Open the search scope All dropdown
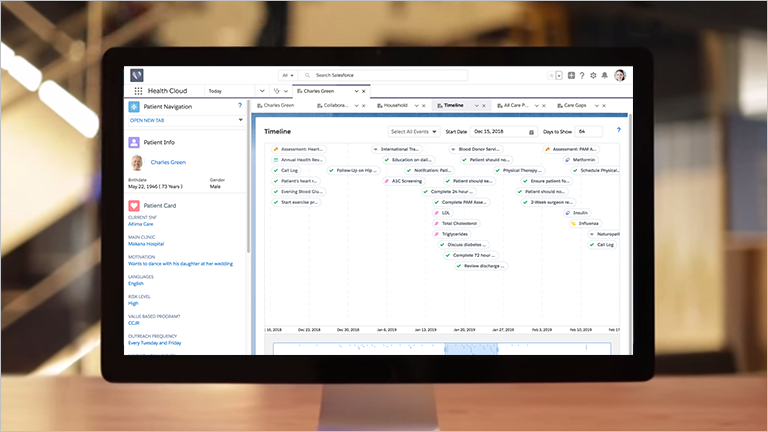Screen dimensions: 768x432 tap(289, 75)
